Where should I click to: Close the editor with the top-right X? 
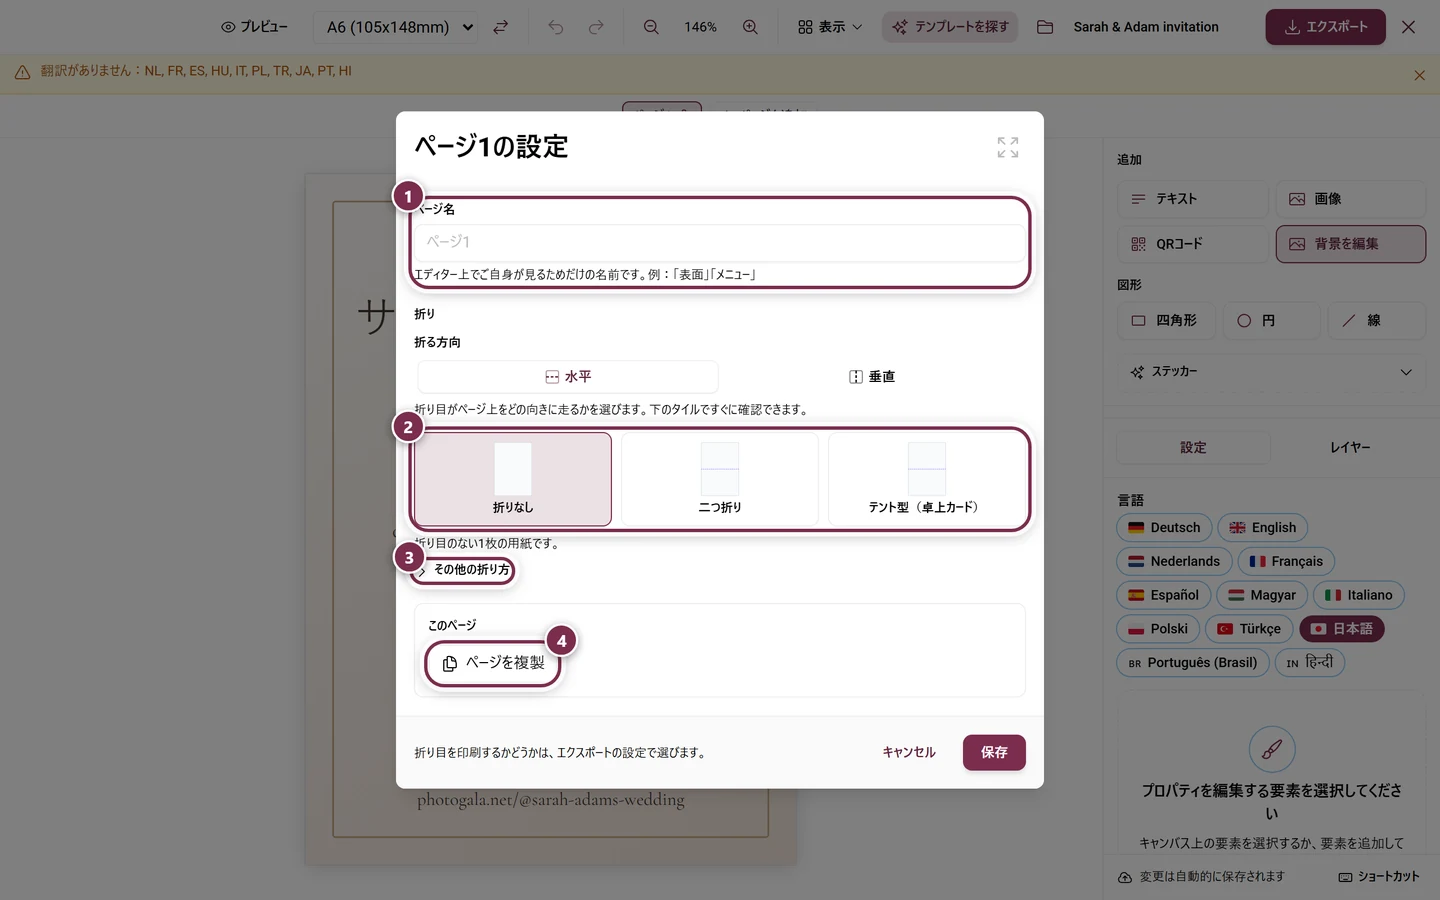pyautogui.click(x=1408, y=27)
